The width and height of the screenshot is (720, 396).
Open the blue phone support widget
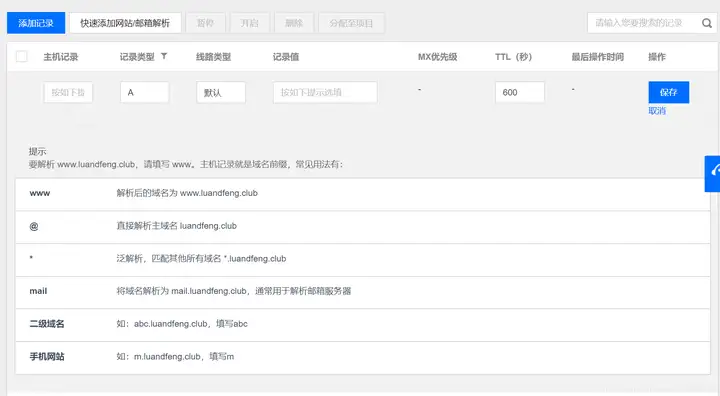(713, 173)
